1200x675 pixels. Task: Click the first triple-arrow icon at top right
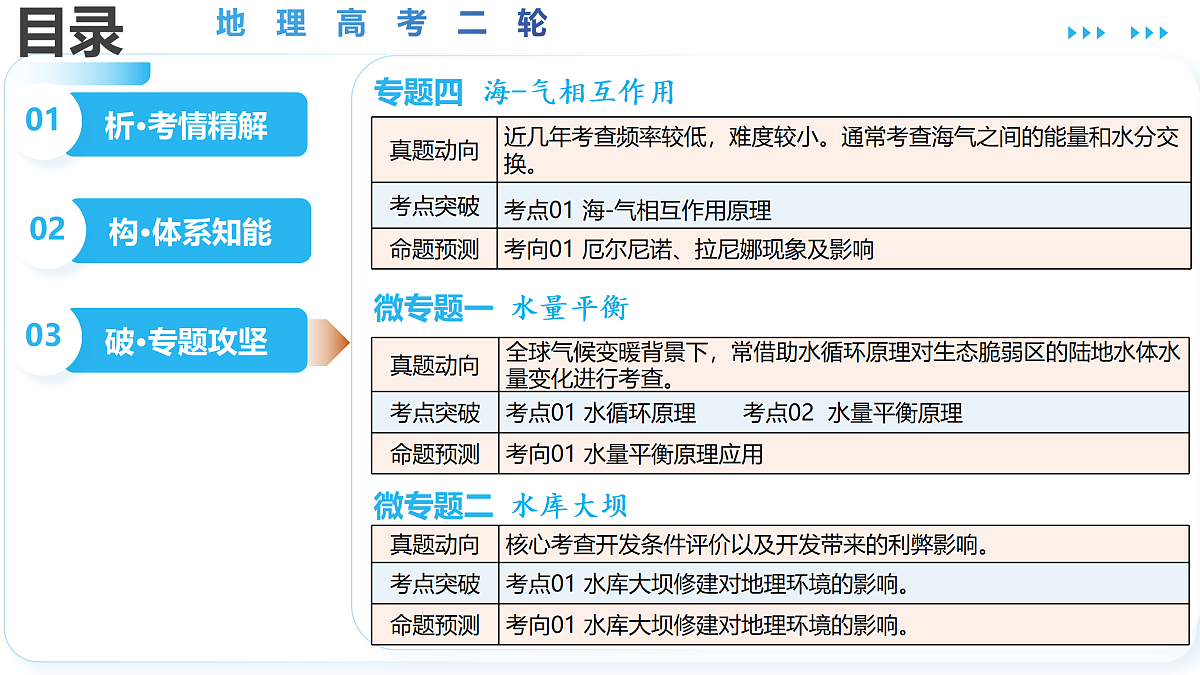click(x=1087, y=33)
